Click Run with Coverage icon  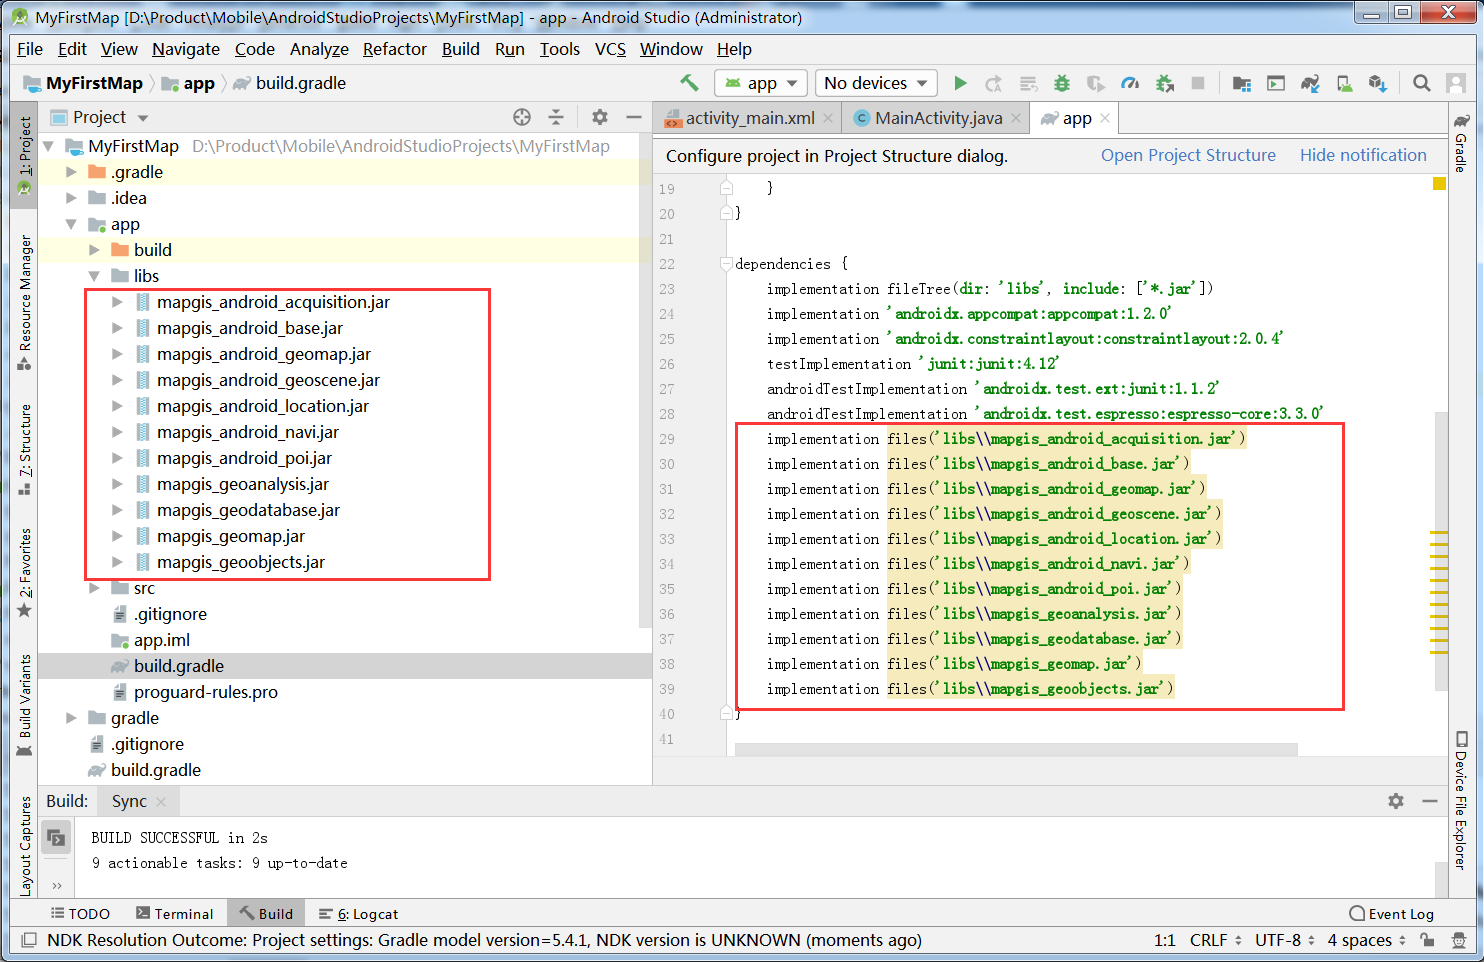1096,83
